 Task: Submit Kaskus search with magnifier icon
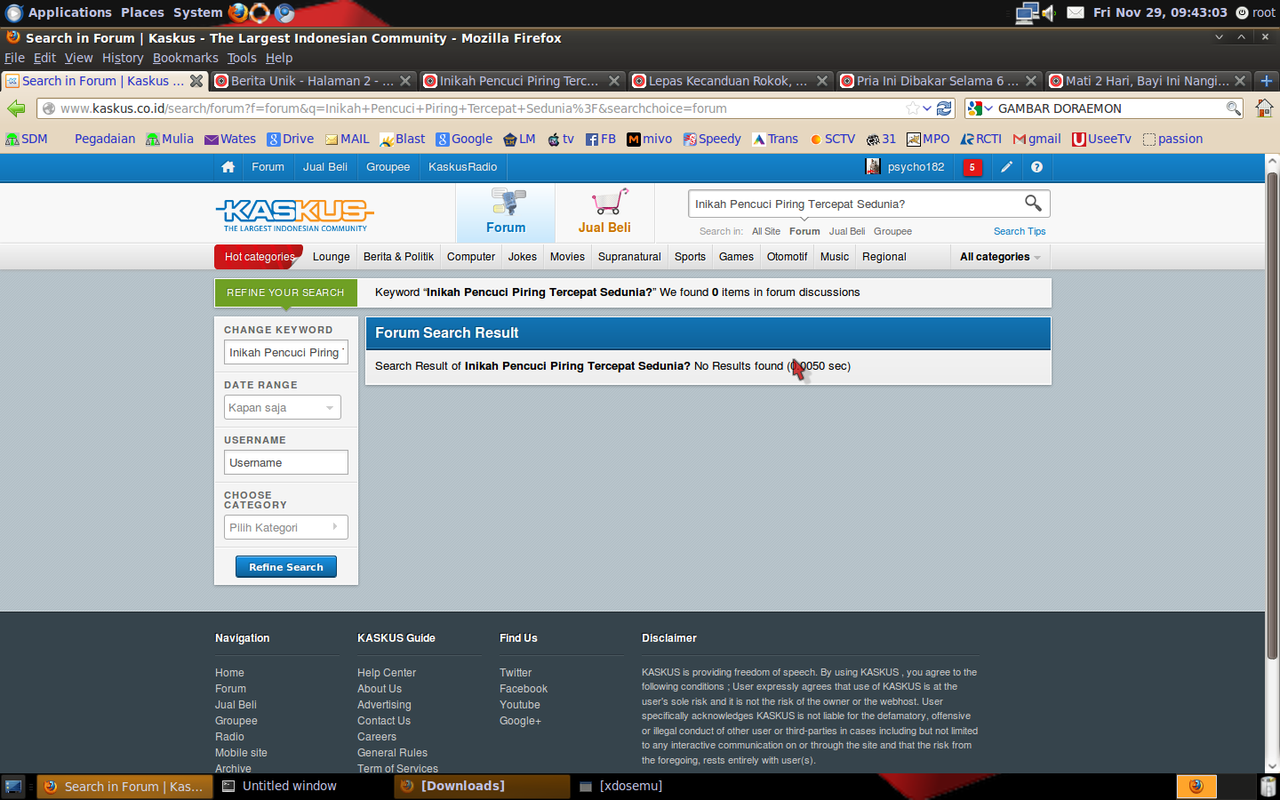(1033, 204)
